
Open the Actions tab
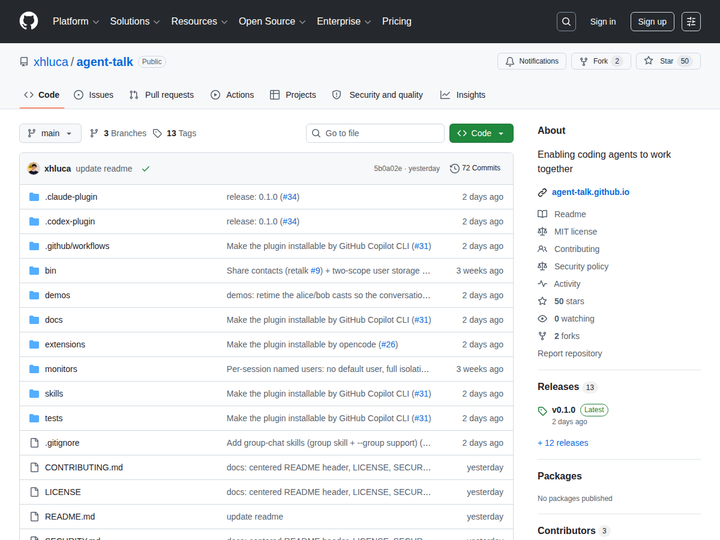pyautogui.click(x=232, y=95)
